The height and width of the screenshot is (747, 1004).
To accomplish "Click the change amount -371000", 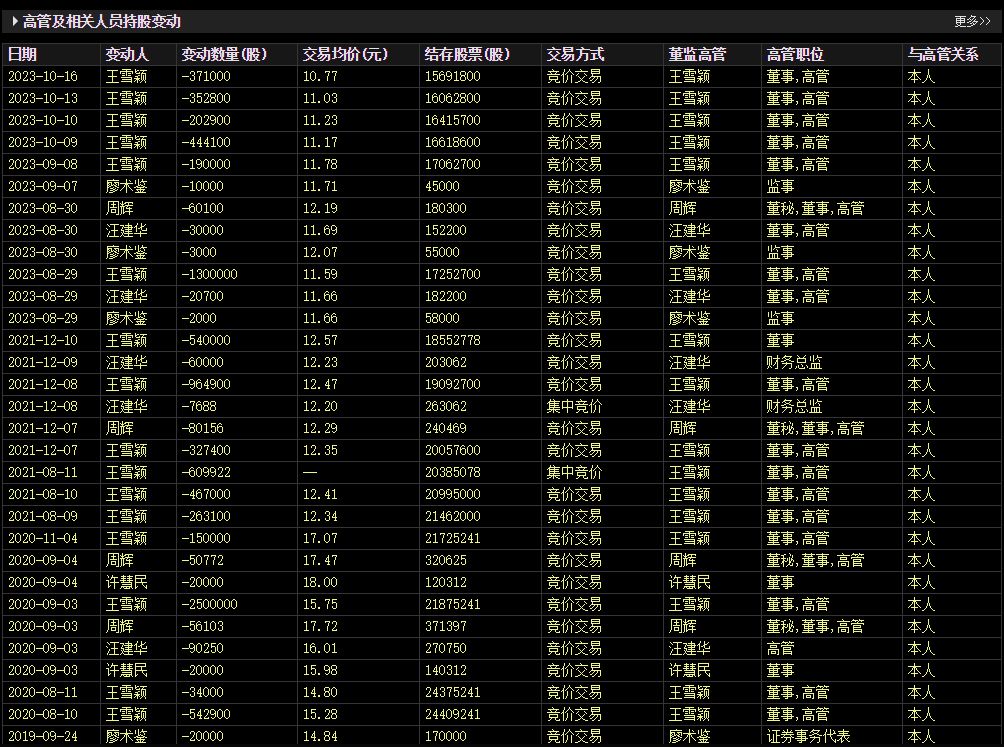I will tap(206, 77).
